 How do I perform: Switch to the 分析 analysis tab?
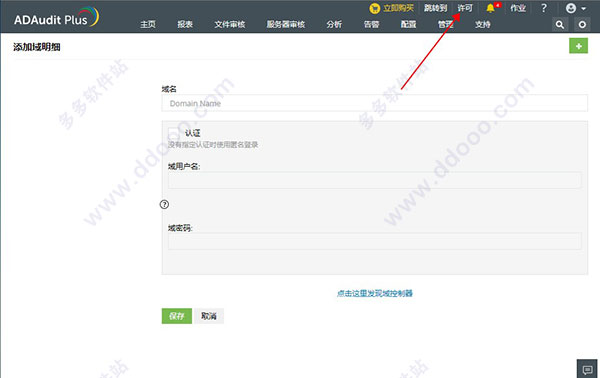pos(334,24)
